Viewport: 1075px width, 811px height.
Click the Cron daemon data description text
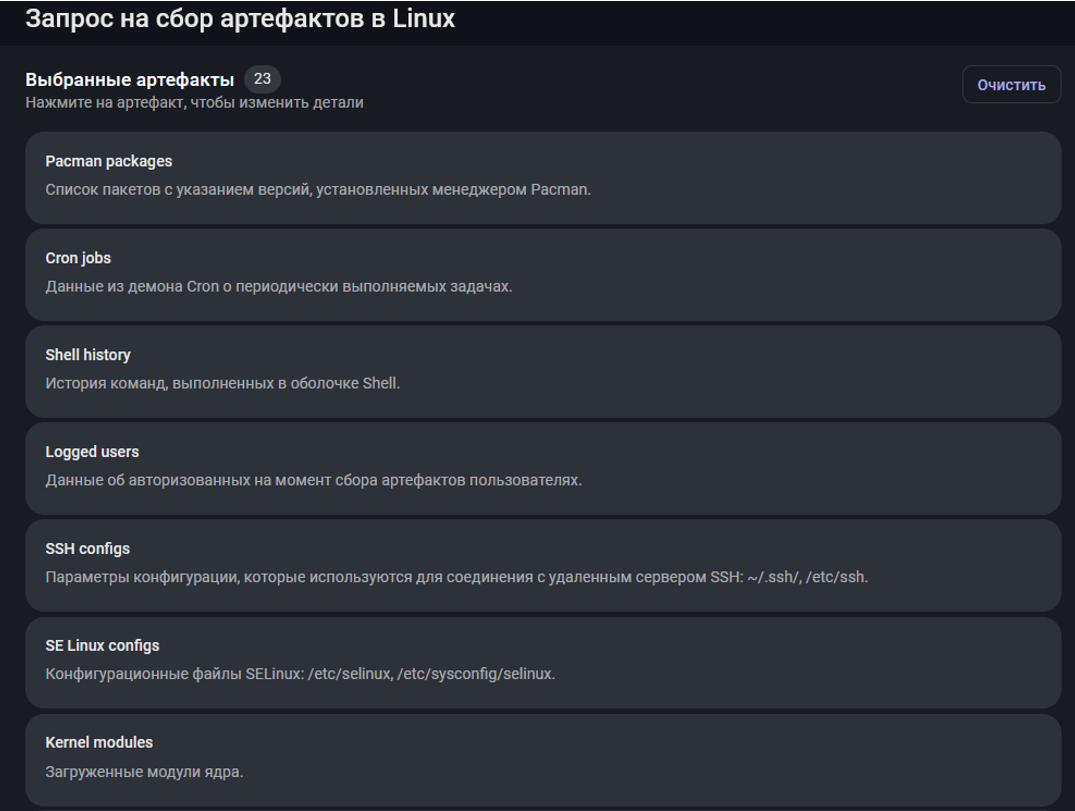(278, 286)
